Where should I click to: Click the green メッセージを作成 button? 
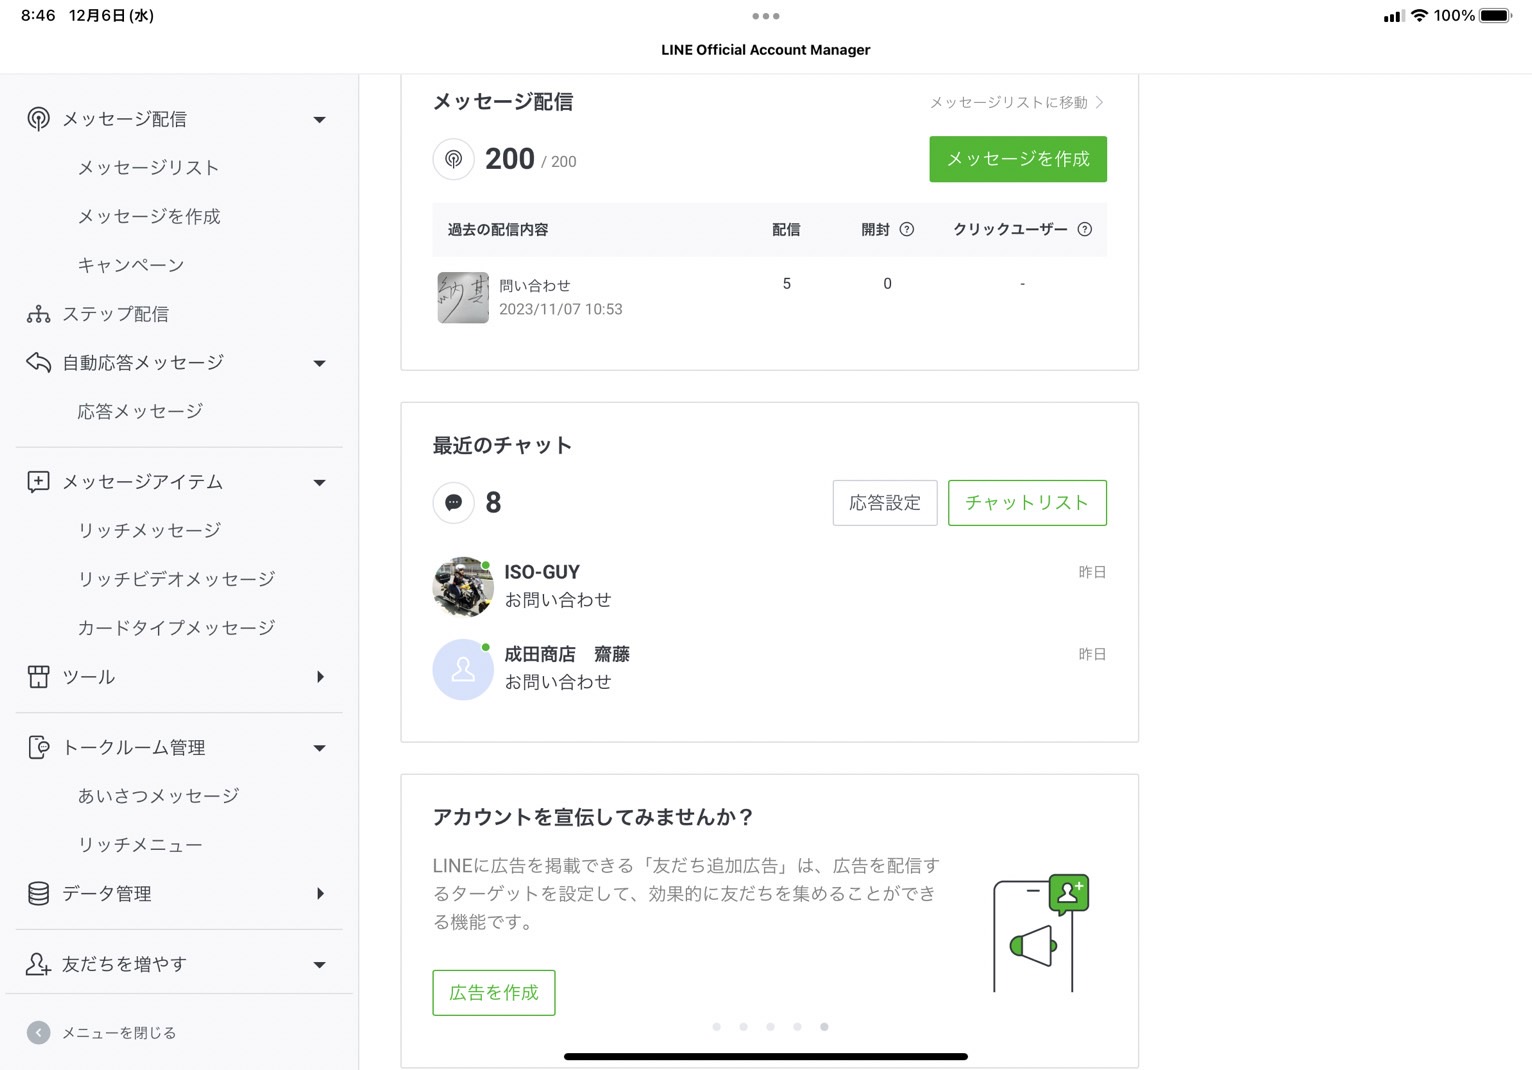(x=1018, y=159)
